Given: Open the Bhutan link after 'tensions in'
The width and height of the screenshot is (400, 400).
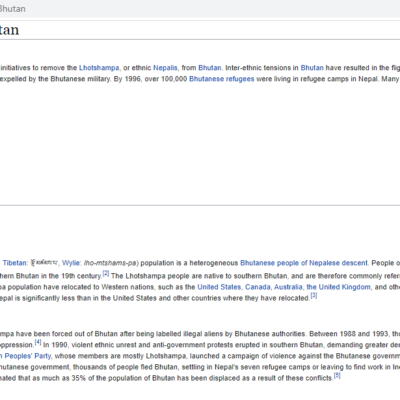Looking at the screenshot, I should [312, 68].
